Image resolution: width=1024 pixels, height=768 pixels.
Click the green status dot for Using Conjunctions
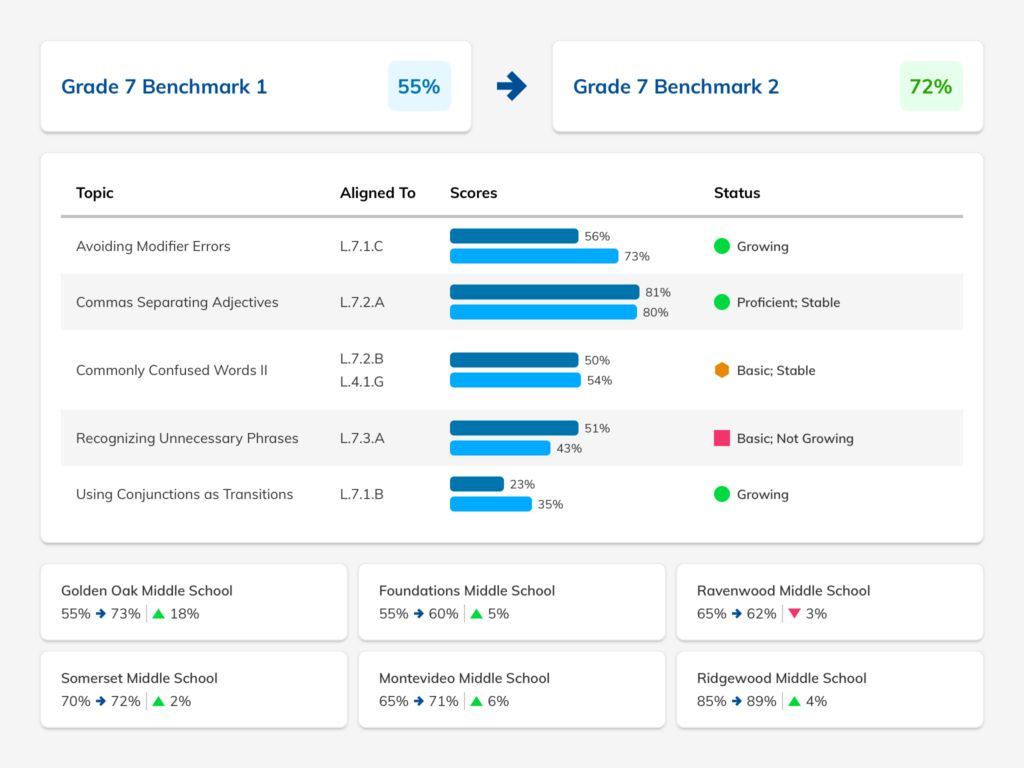(722, 494)
